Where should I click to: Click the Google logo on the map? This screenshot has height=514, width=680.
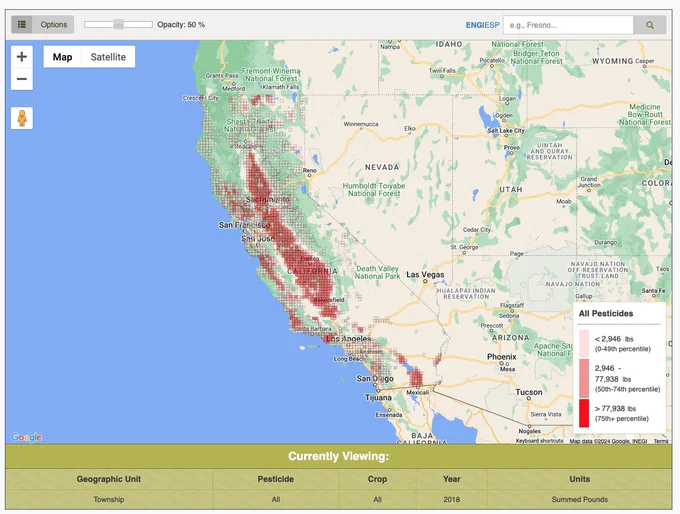click(26, 437)
